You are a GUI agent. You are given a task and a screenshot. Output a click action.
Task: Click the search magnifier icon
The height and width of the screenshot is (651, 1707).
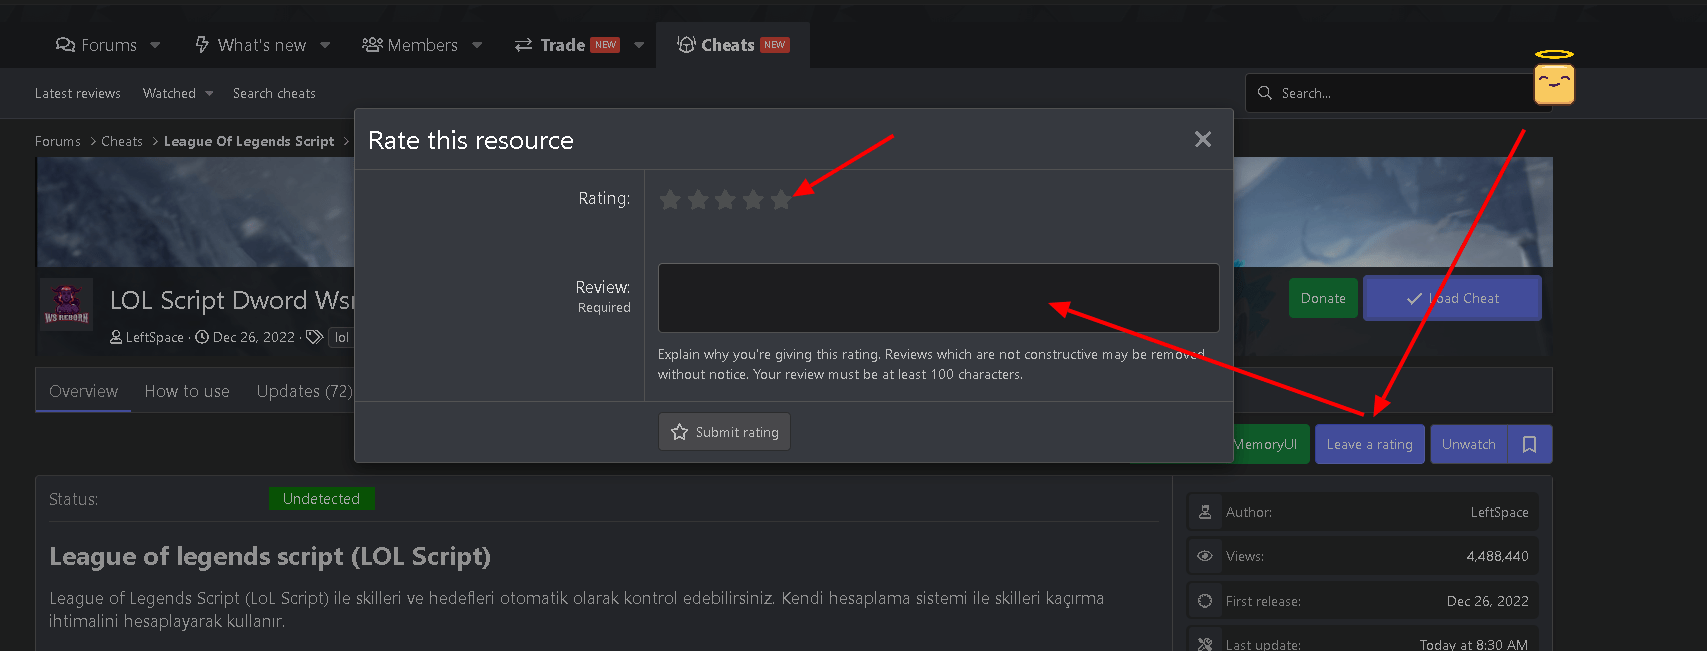pos(1265,93)
